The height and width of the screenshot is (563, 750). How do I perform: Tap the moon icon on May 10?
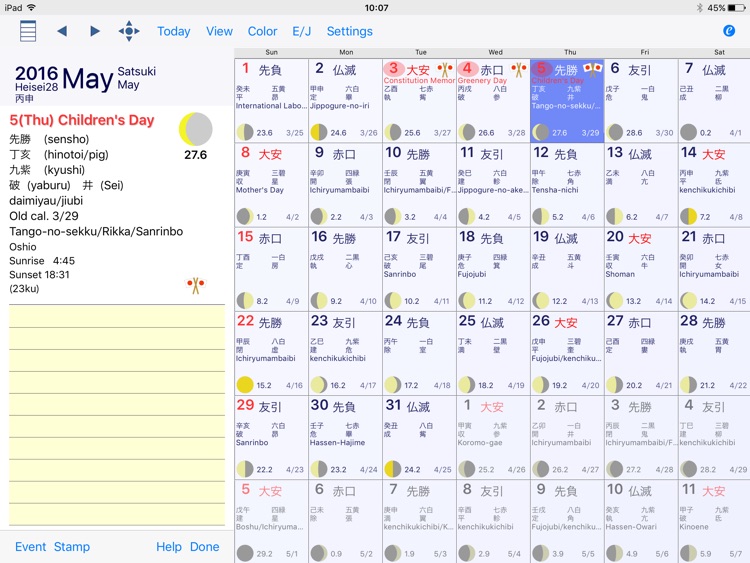pyautogui.click(x=393, y=217)
